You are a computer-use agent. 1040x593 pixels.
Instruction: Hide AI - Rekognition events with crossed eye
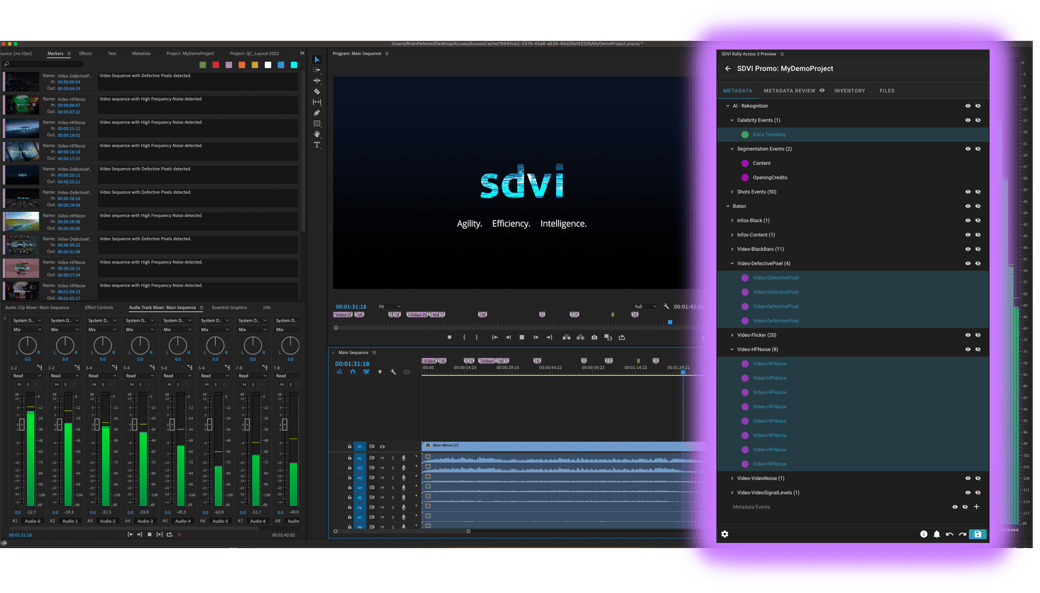978,106
